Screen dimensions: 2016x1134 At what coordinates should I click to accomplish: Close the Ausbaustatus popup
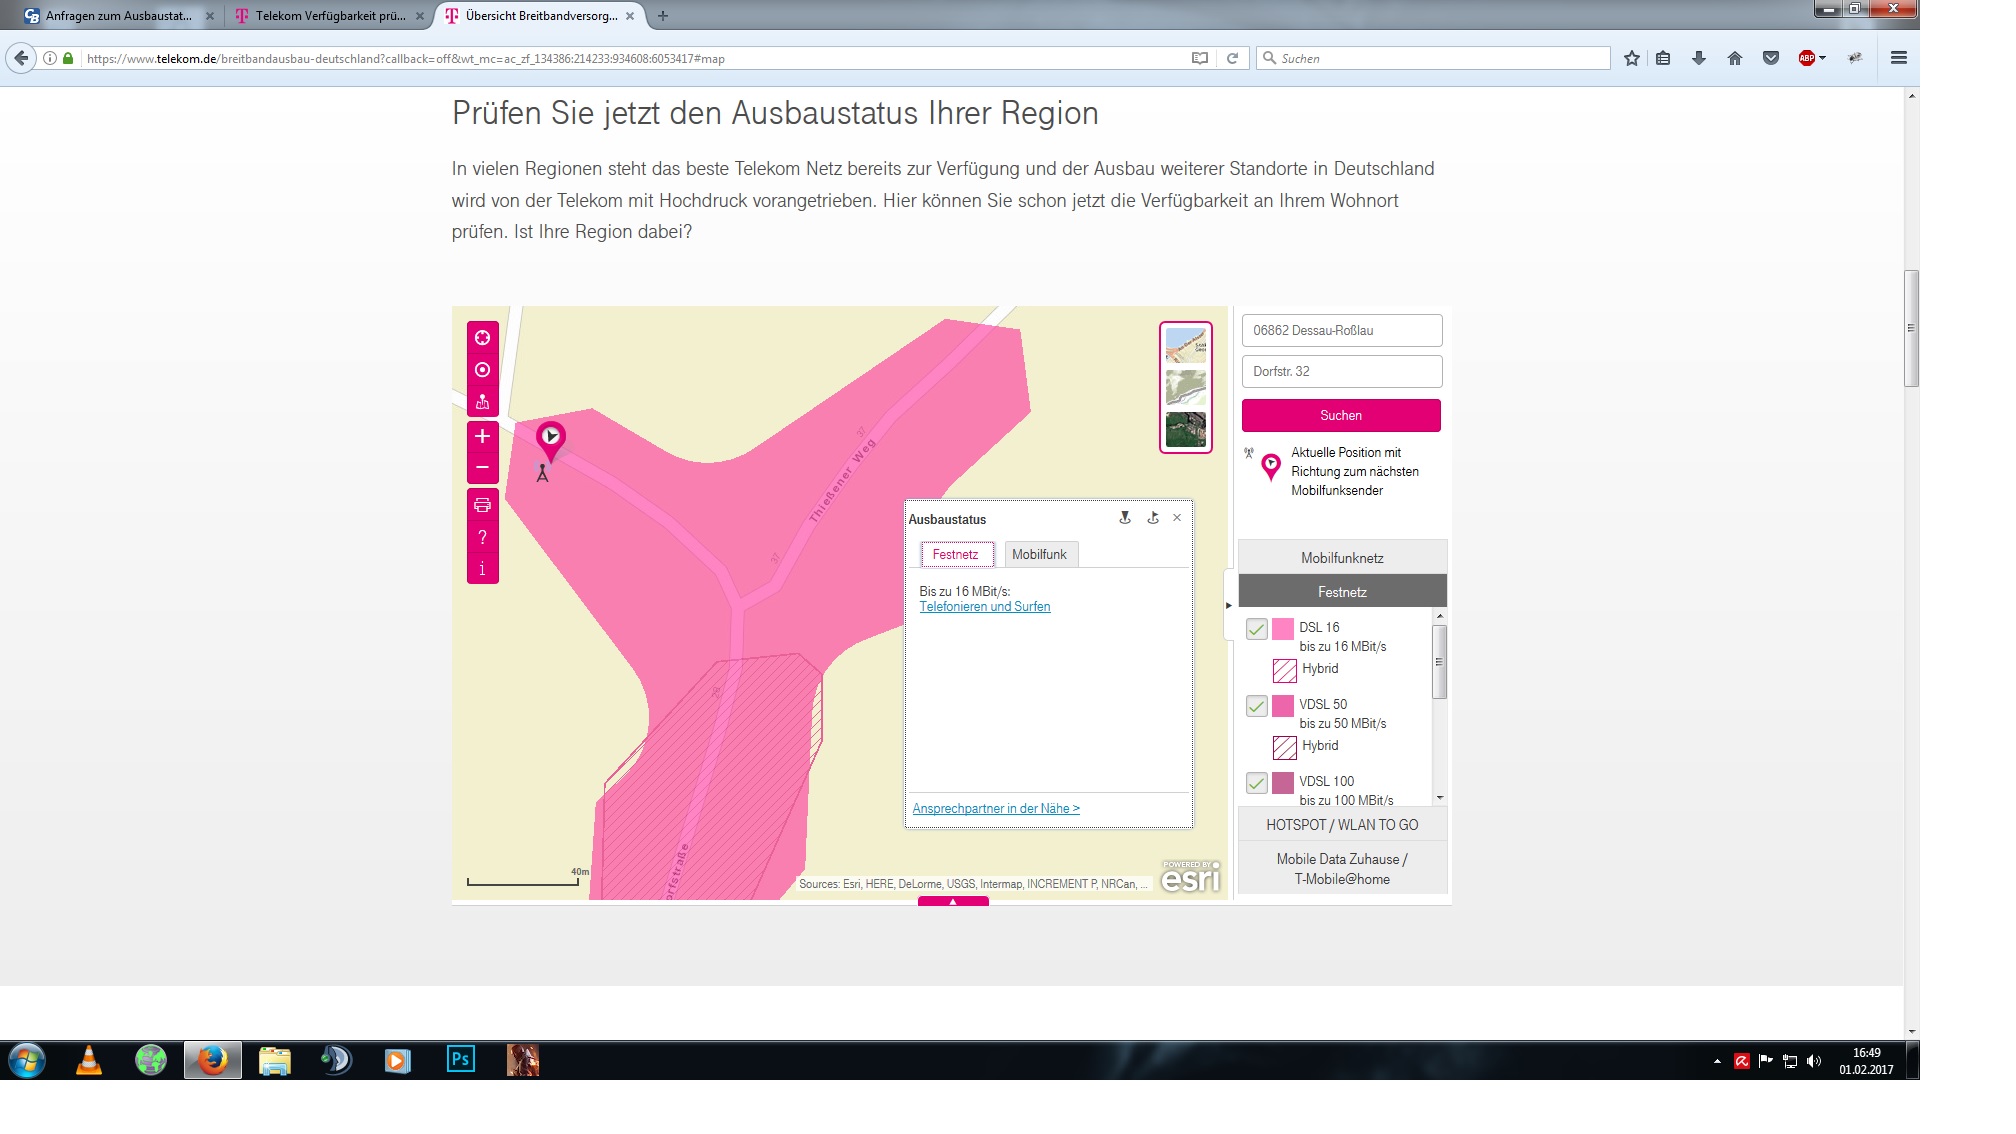[x=1177, y=518]
